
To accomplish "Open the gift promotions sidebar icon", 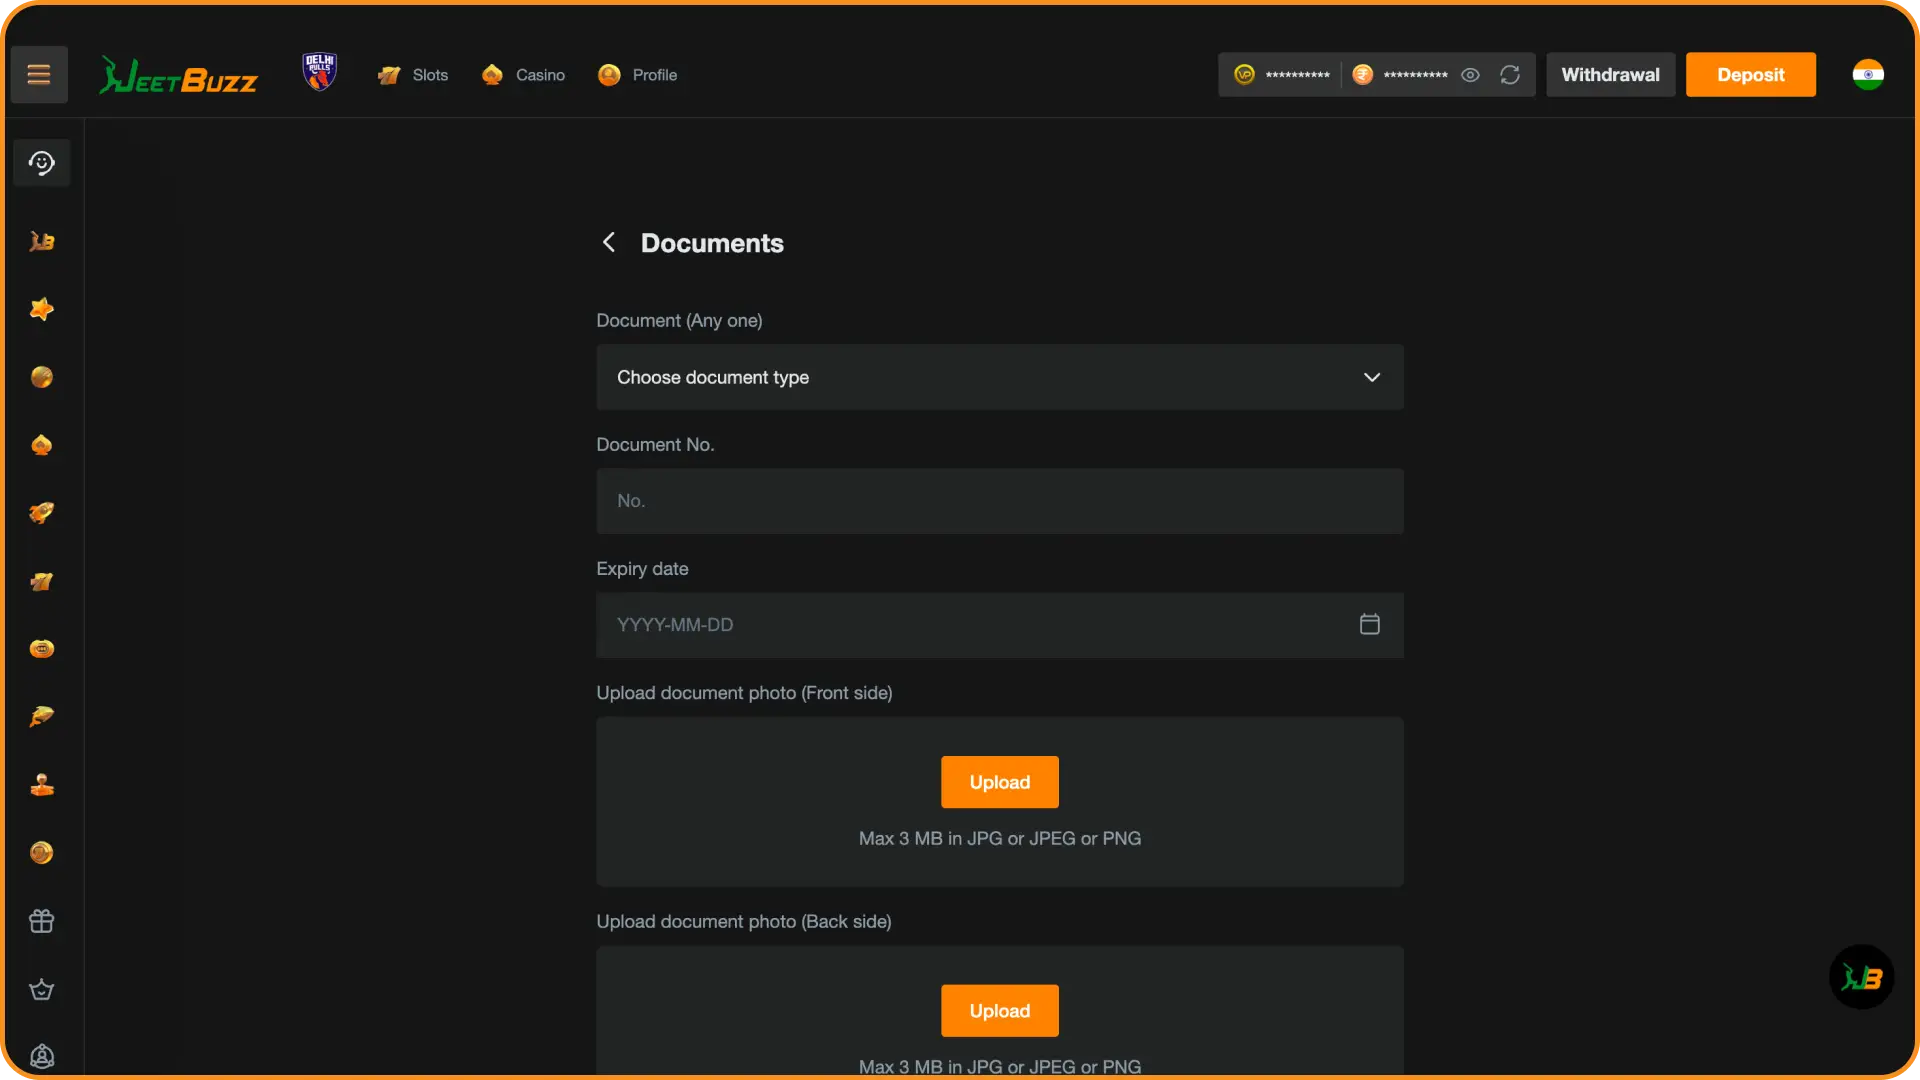I will click(42, 921).
